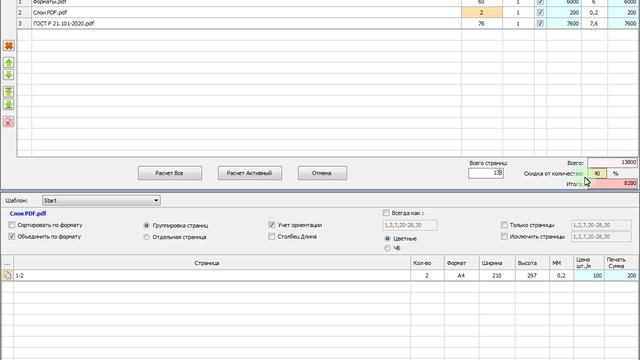Toggle Учет ориентации checkbox
Image resolution: width=640 pixels, height=360 pixels.
click(x=271, y=225)
